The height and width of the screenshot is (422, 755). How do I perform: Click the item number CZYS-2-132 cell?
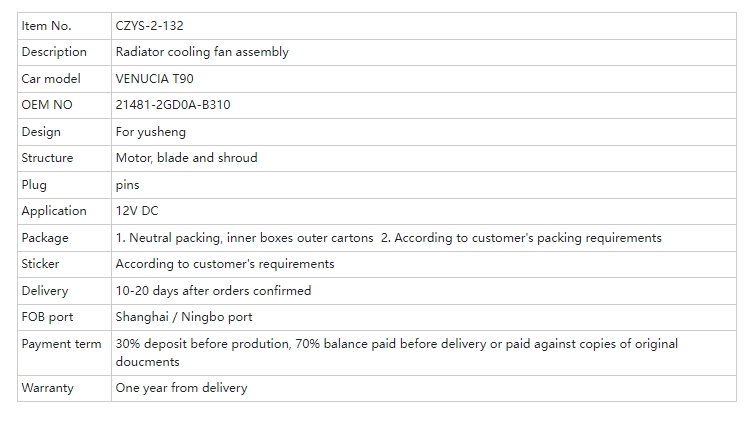149,26
